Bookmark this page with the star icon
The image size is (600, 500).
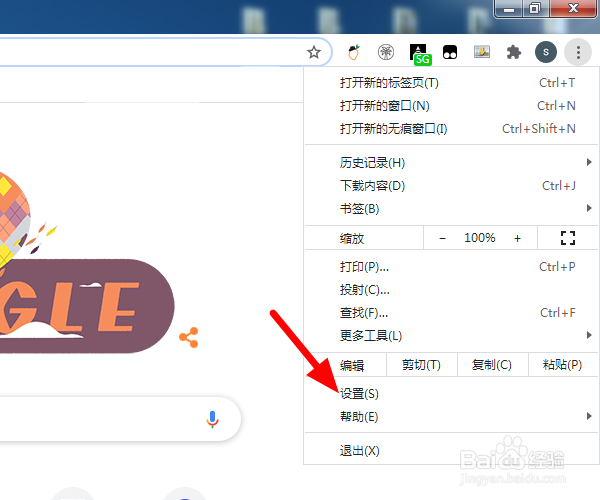click(314, 52)
